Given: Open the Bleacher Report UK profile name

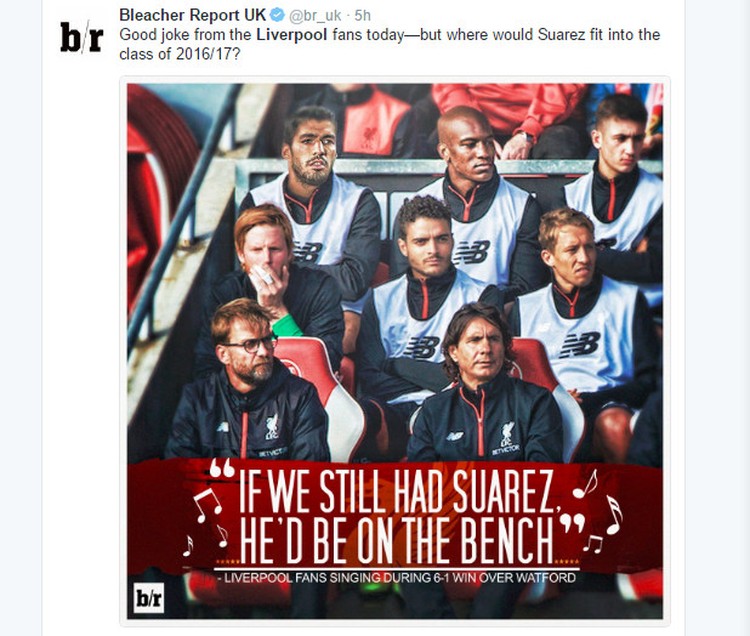Looking at the screenshot, I should (192, 15).
